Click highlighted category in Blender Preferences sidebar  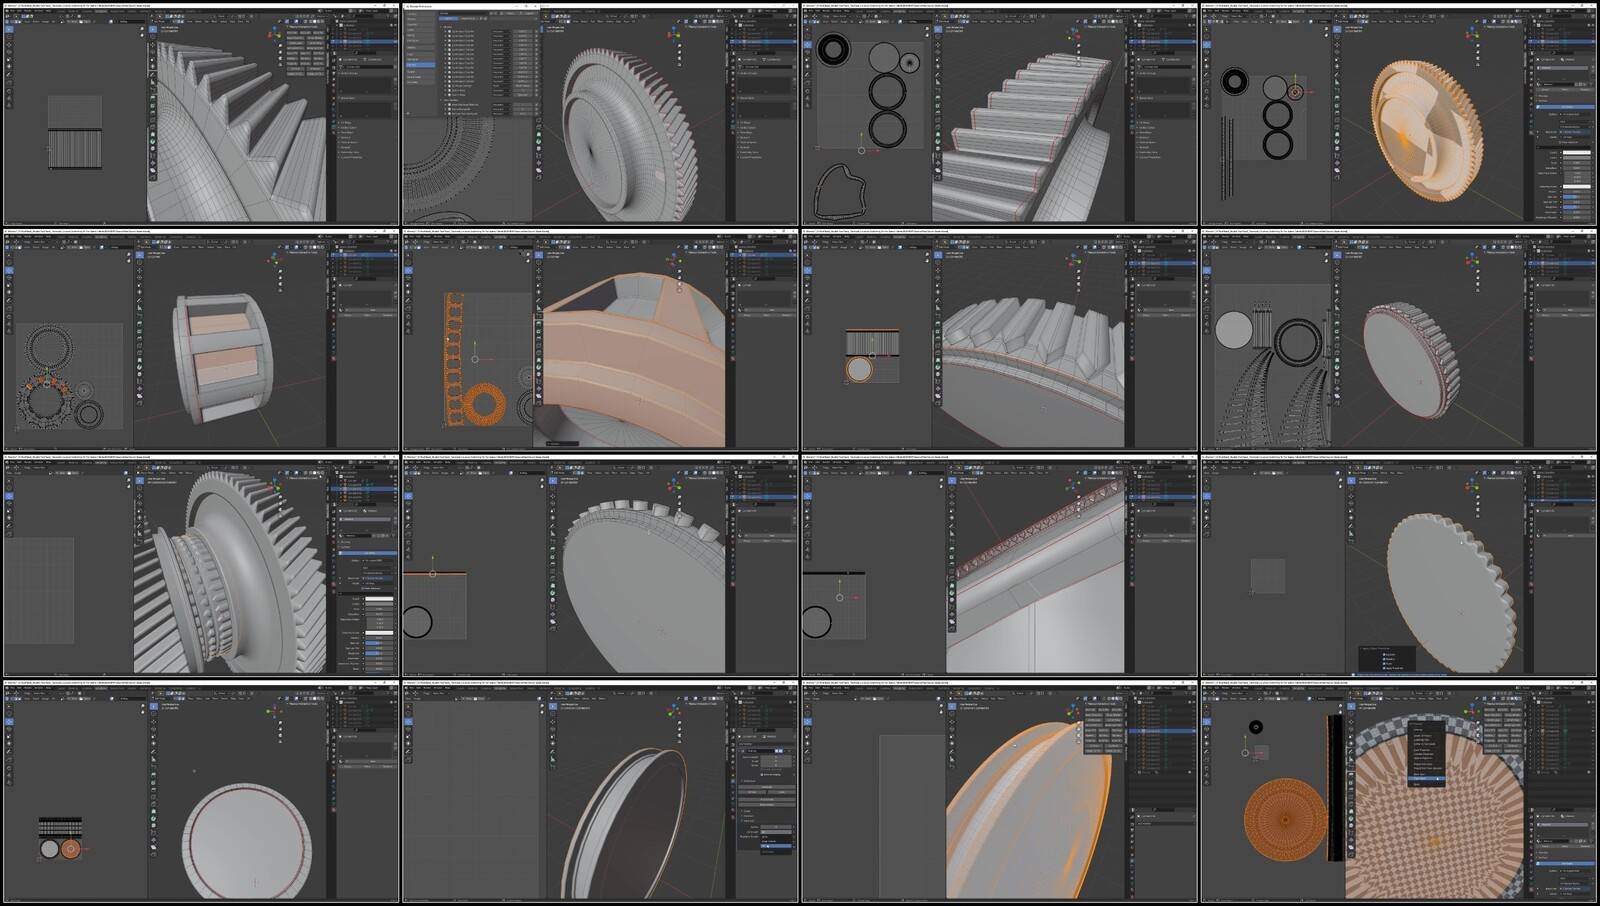click(x=420, y=65)
